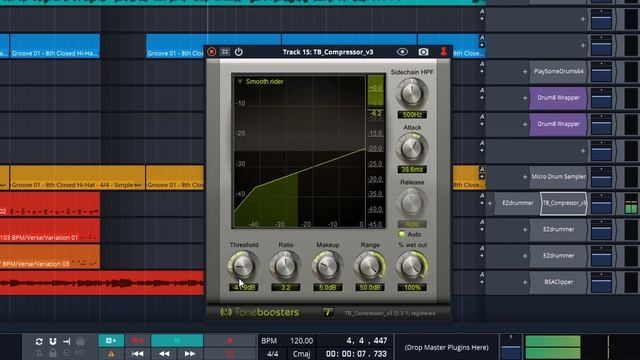Click the 38.6ms attack value field
This screenshot has width=640, height=360.
(x=412, y=169)
